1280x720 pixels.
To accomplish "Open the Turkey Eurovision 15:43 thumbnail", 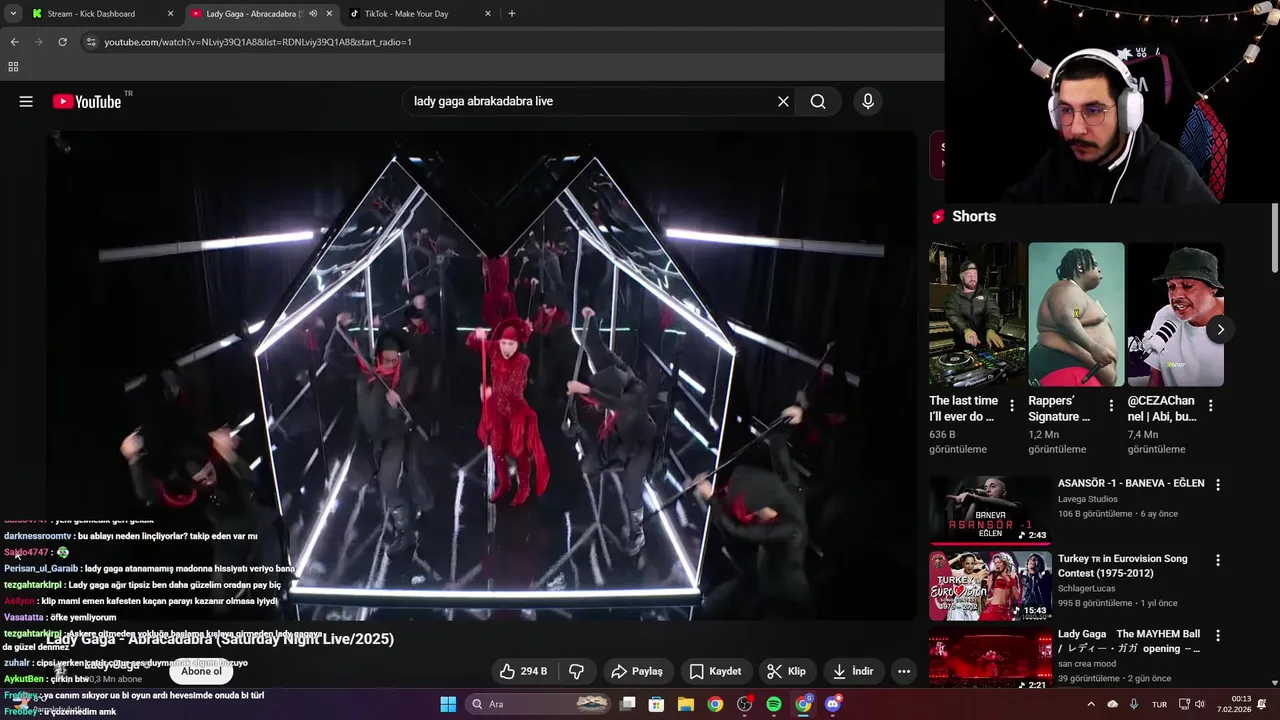I will point(990,585).
